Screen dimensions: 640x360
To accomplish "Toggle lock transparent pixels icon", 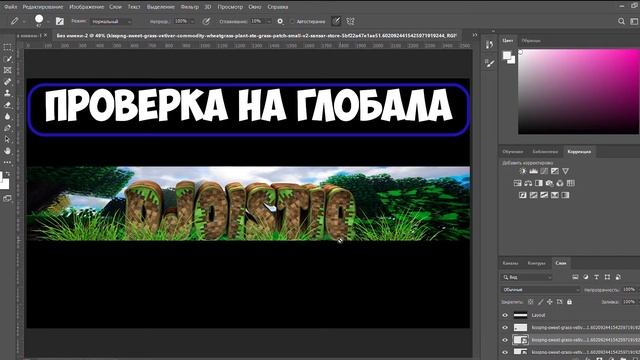I will point(531,302).
